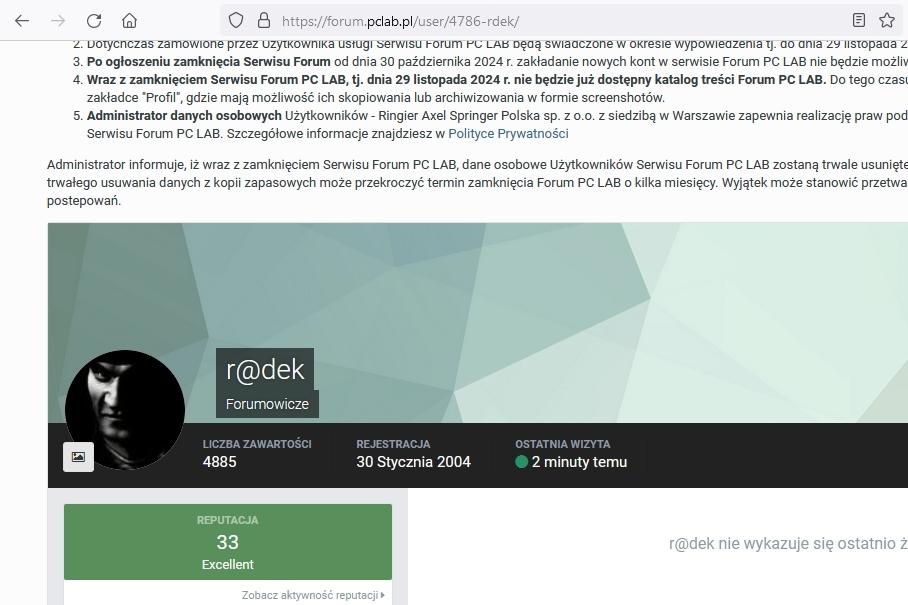Go back to the previous page

22,20
